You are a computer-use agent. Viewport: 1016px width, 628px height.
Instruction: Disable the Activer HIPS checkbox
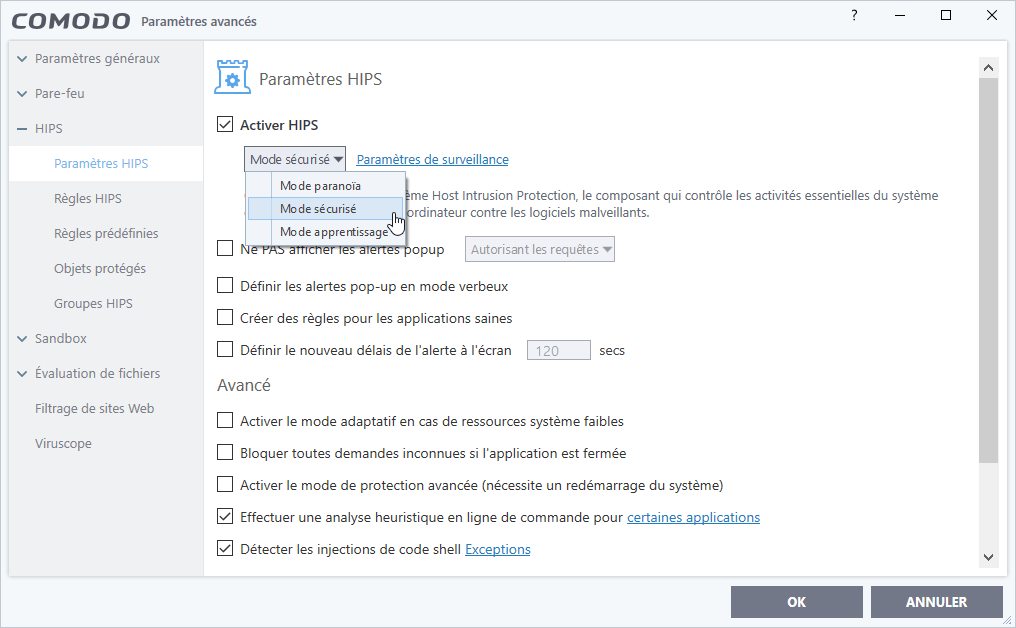coord(225,124)
